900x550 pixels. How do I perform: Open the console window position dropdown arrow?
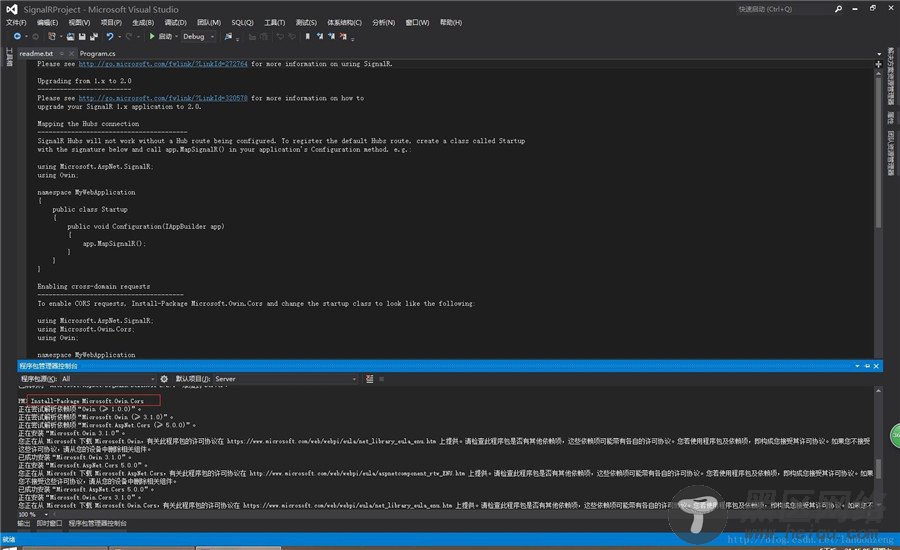click(858, 366)
